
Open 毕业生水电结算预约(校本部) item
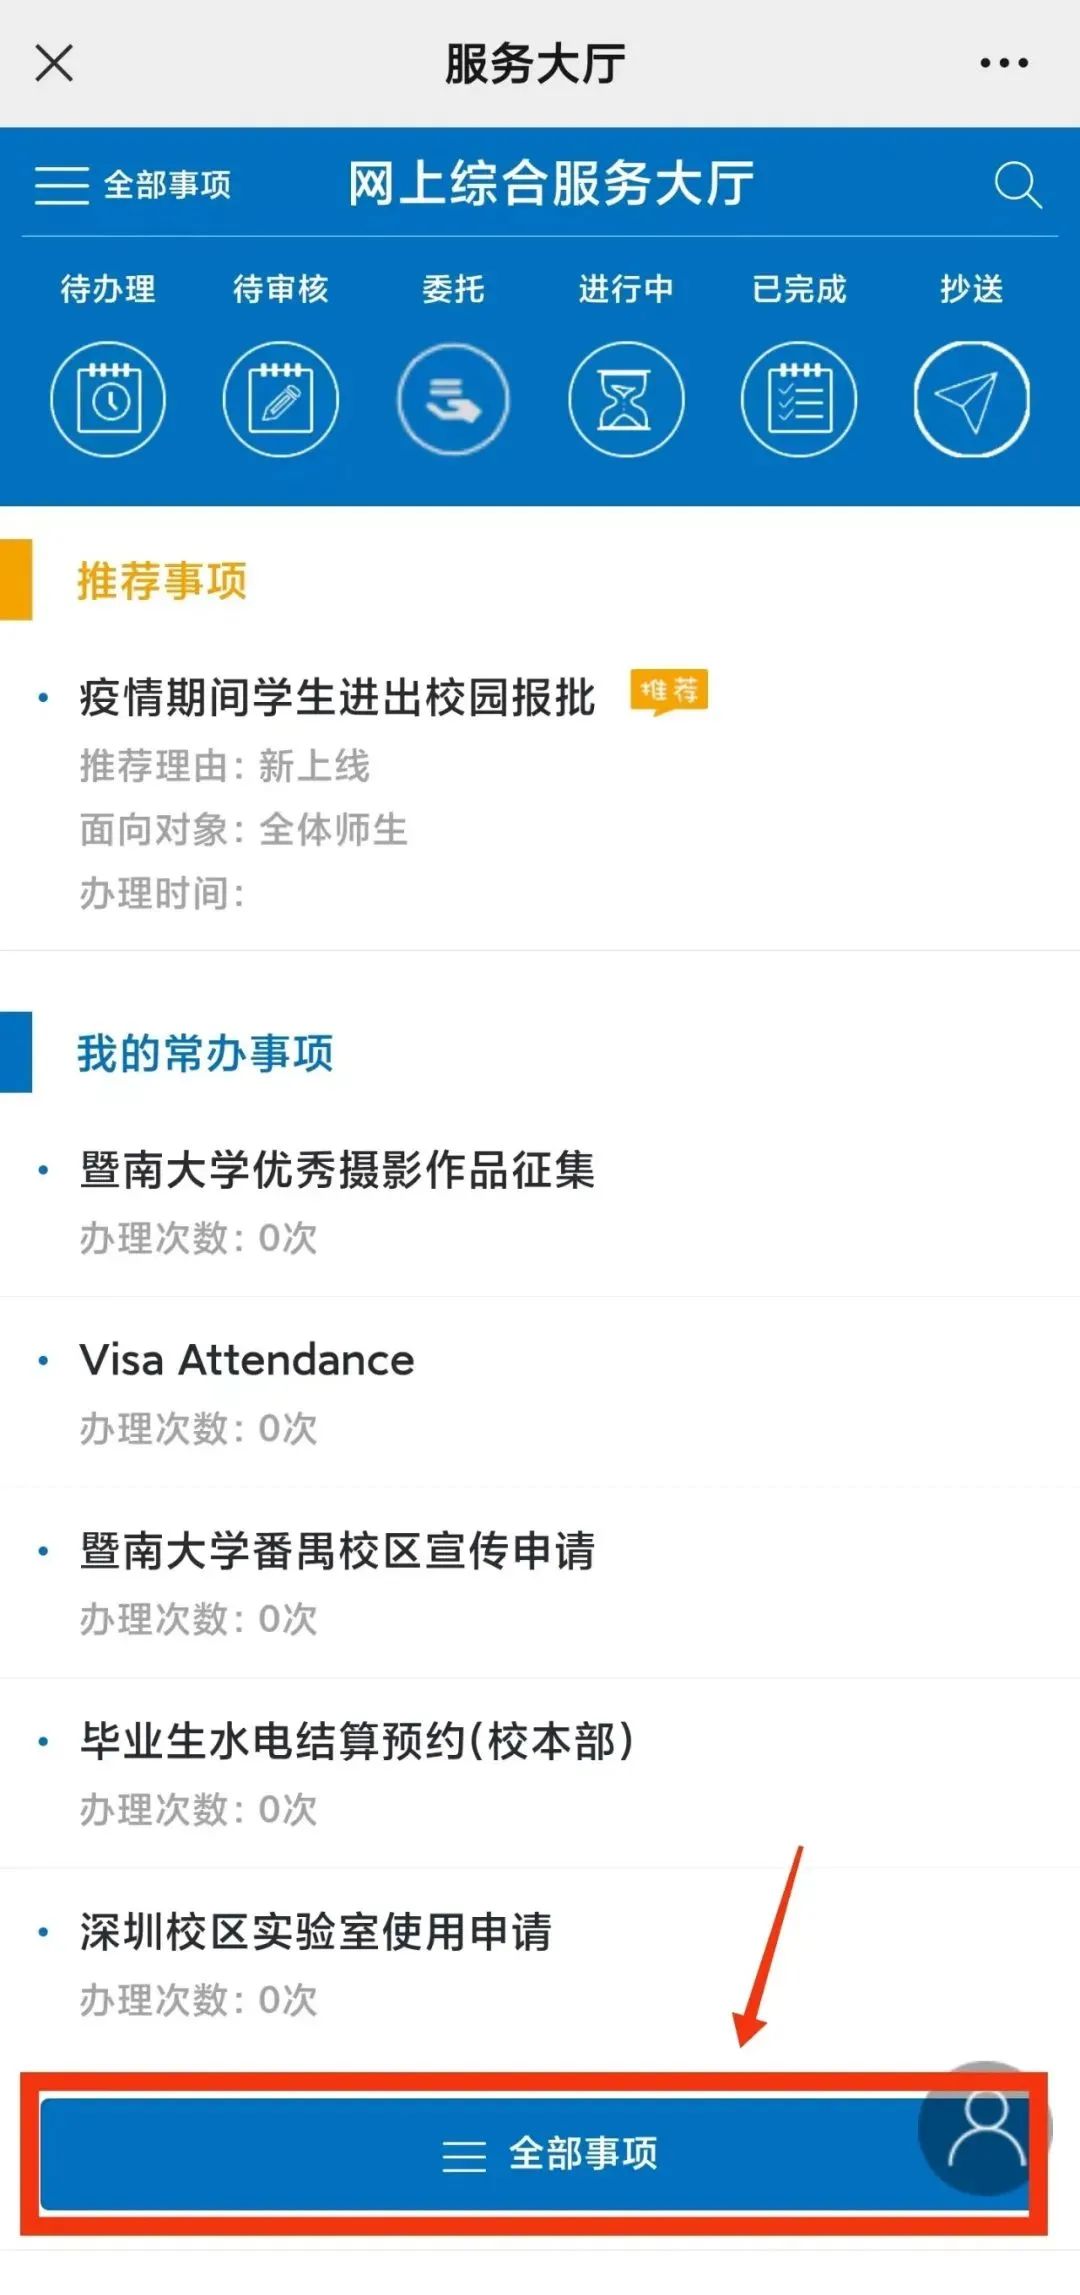point(540,1773)
